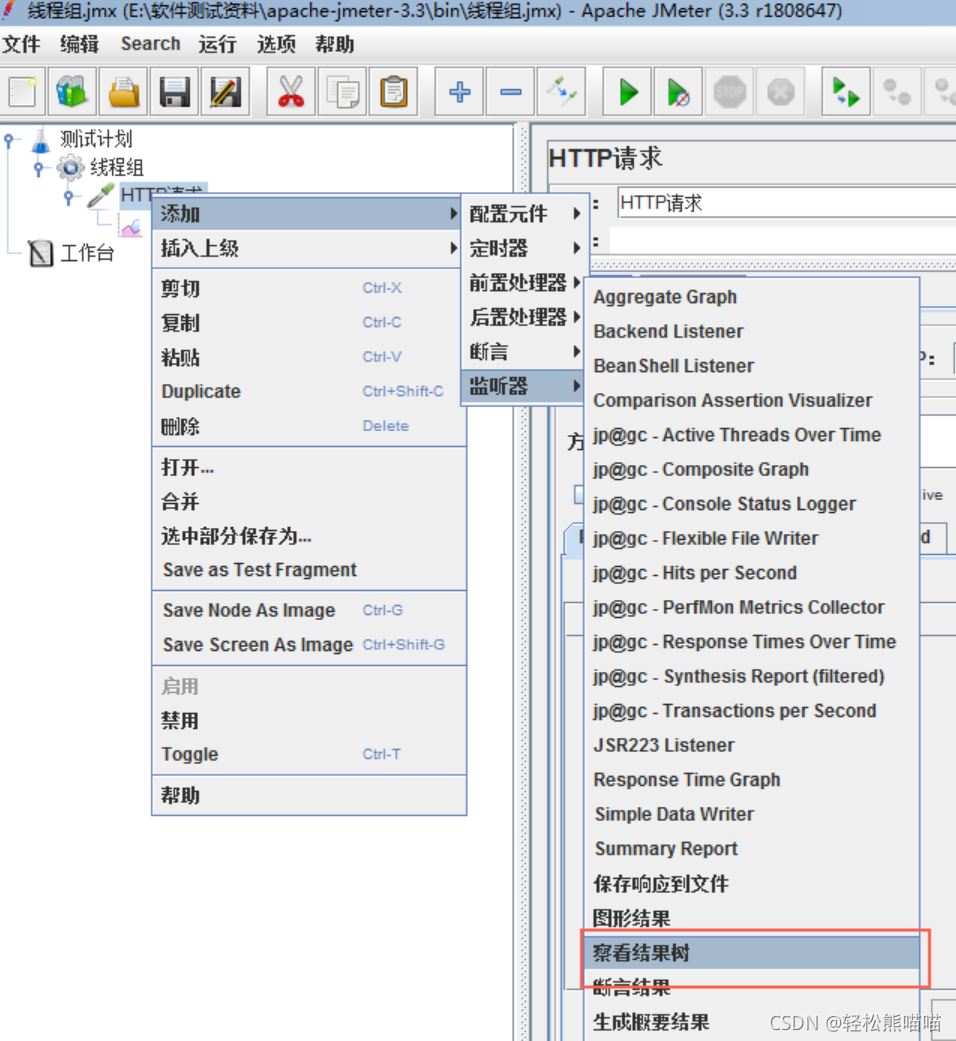Open the 运行 menu

(217, 44)
